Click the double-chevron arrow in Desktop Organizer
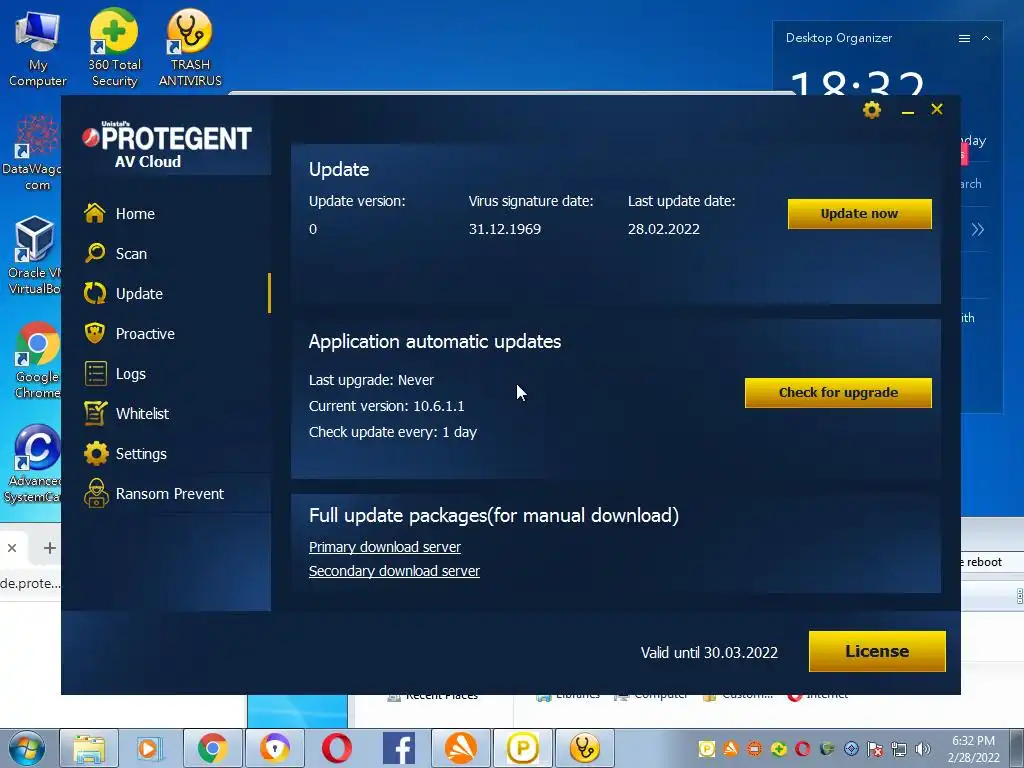 pos(978,229)
